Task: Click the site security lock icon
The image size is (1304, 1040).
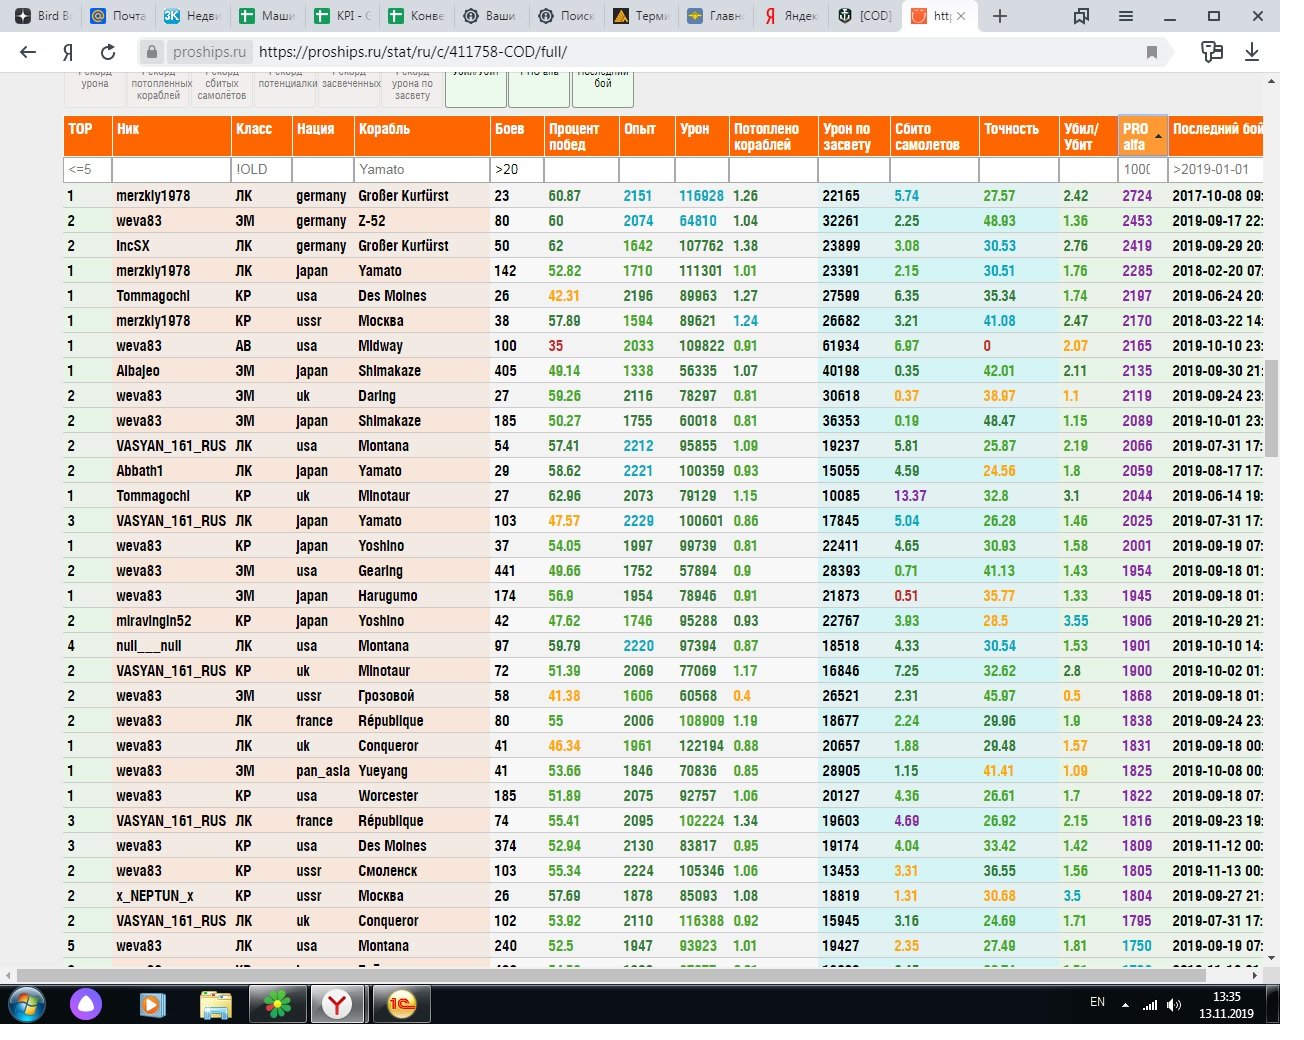Action: [x=151, y=52]
